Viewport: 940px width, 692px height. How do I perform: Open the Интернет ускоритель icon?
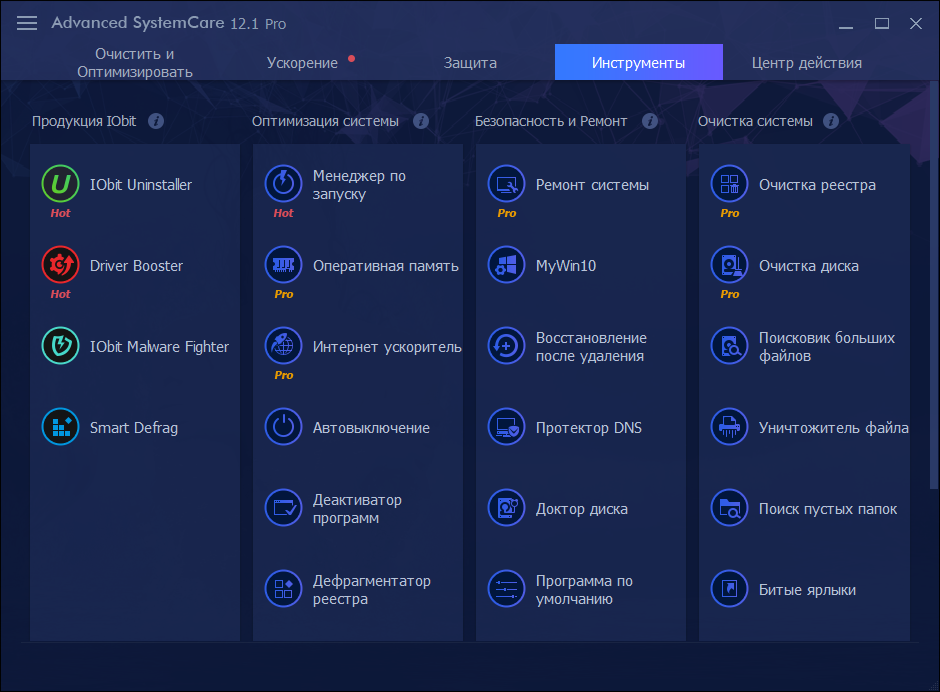[x=284, y=345]
